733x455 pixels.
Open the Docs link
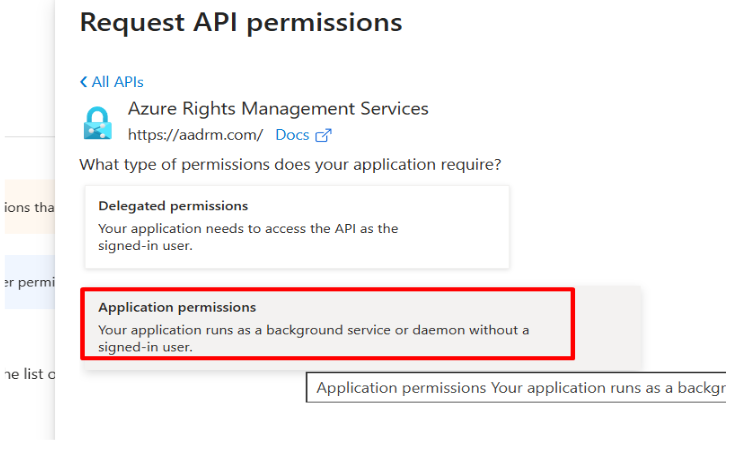[292, 135]
